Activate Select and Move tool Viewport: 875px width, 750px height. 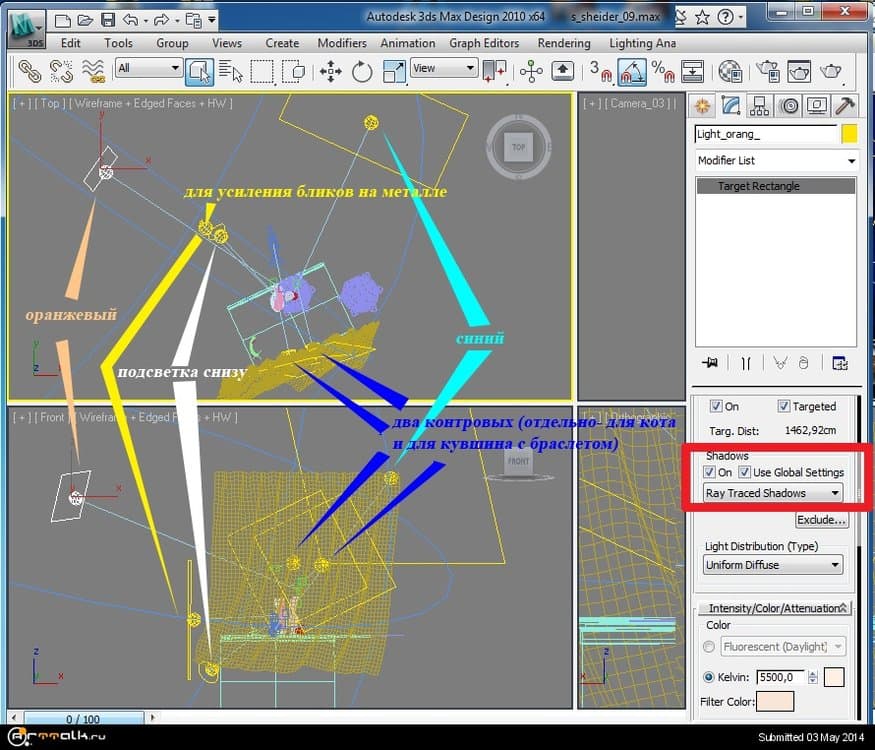coord(331,71)
